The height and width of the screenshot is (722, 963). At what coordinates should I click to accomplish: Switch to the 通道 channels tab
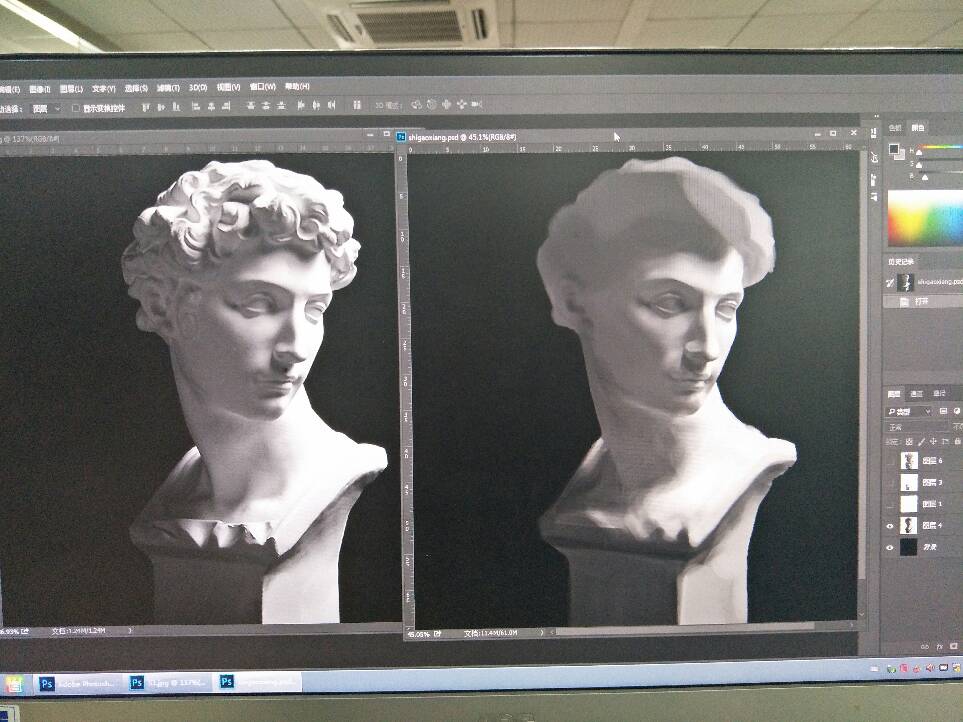coord(916,394)
